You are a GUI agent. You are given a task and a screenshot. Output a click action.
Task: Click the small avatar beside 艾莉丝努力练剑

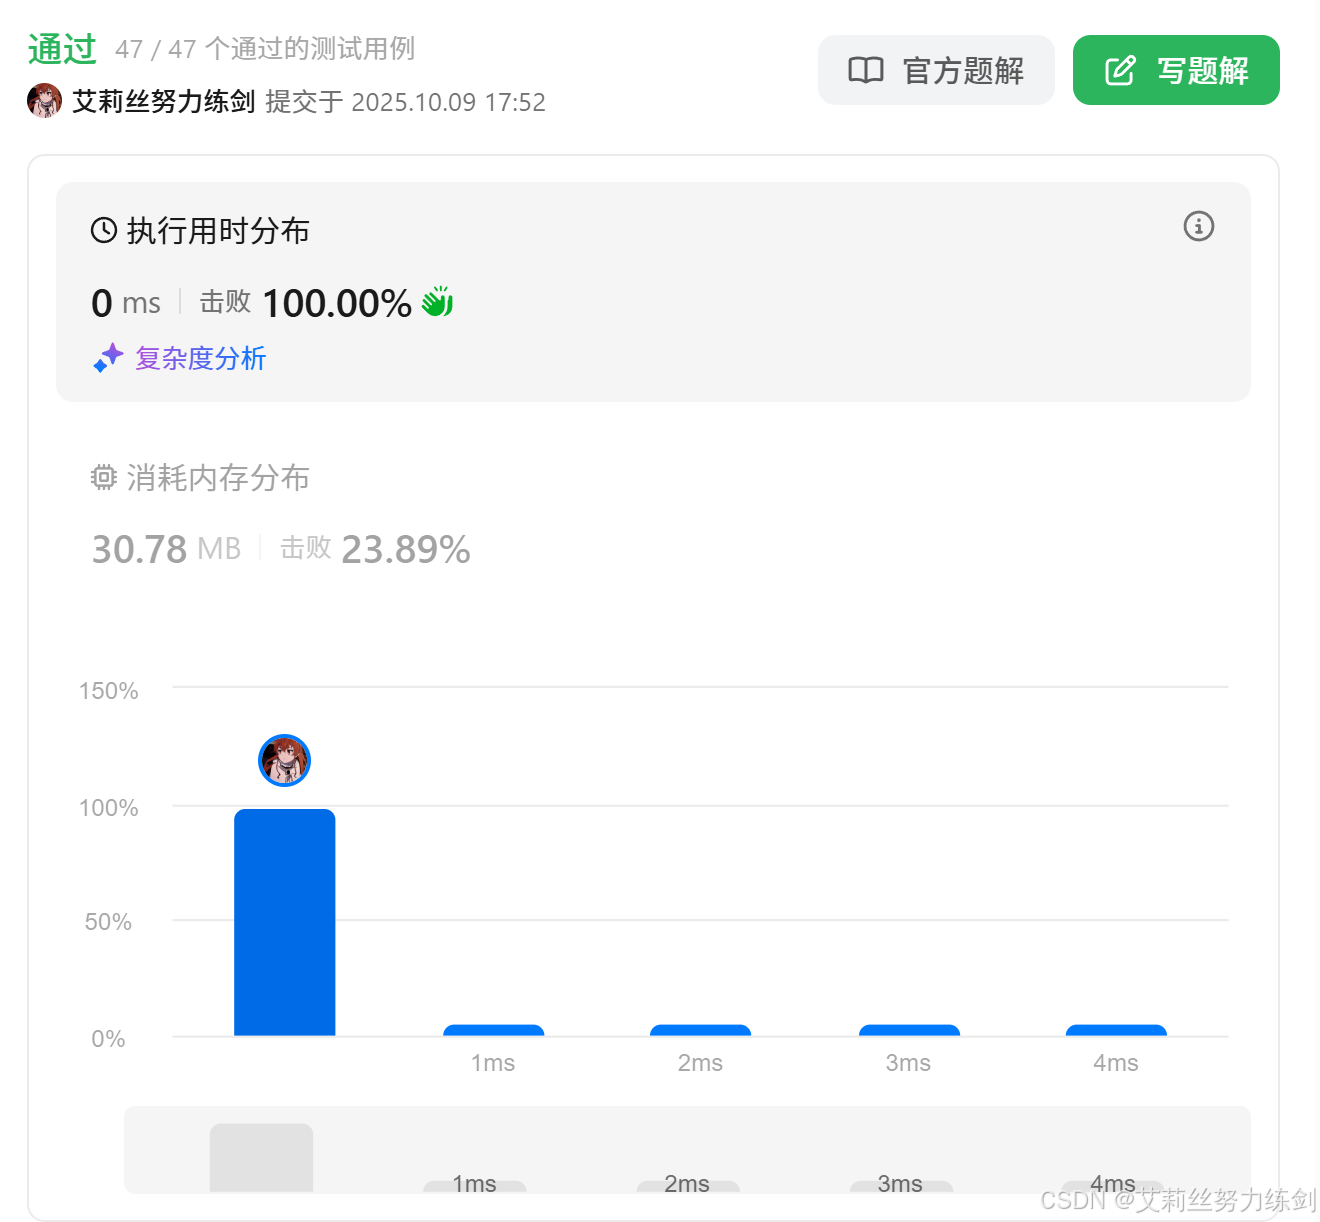[x=44, y=101]
